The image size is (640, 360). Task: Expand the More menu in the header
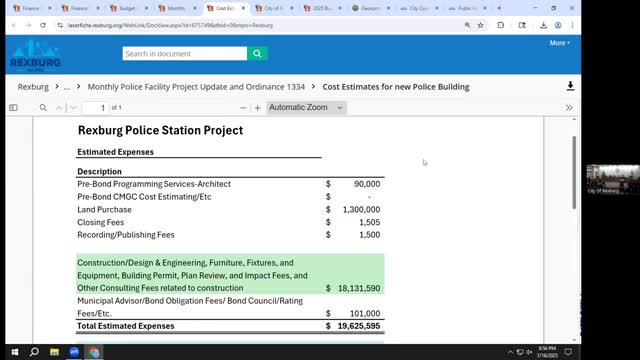point(559,43)
